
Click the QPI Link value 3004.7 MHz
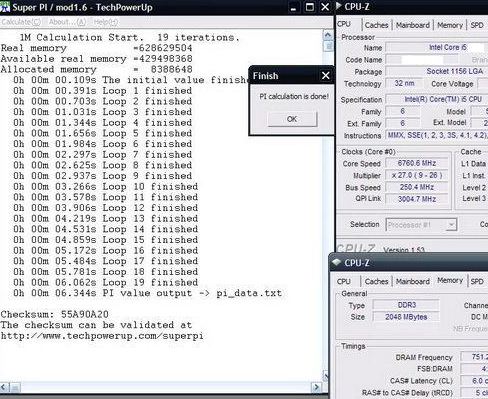pyautogui.click(x=417, y=199)
